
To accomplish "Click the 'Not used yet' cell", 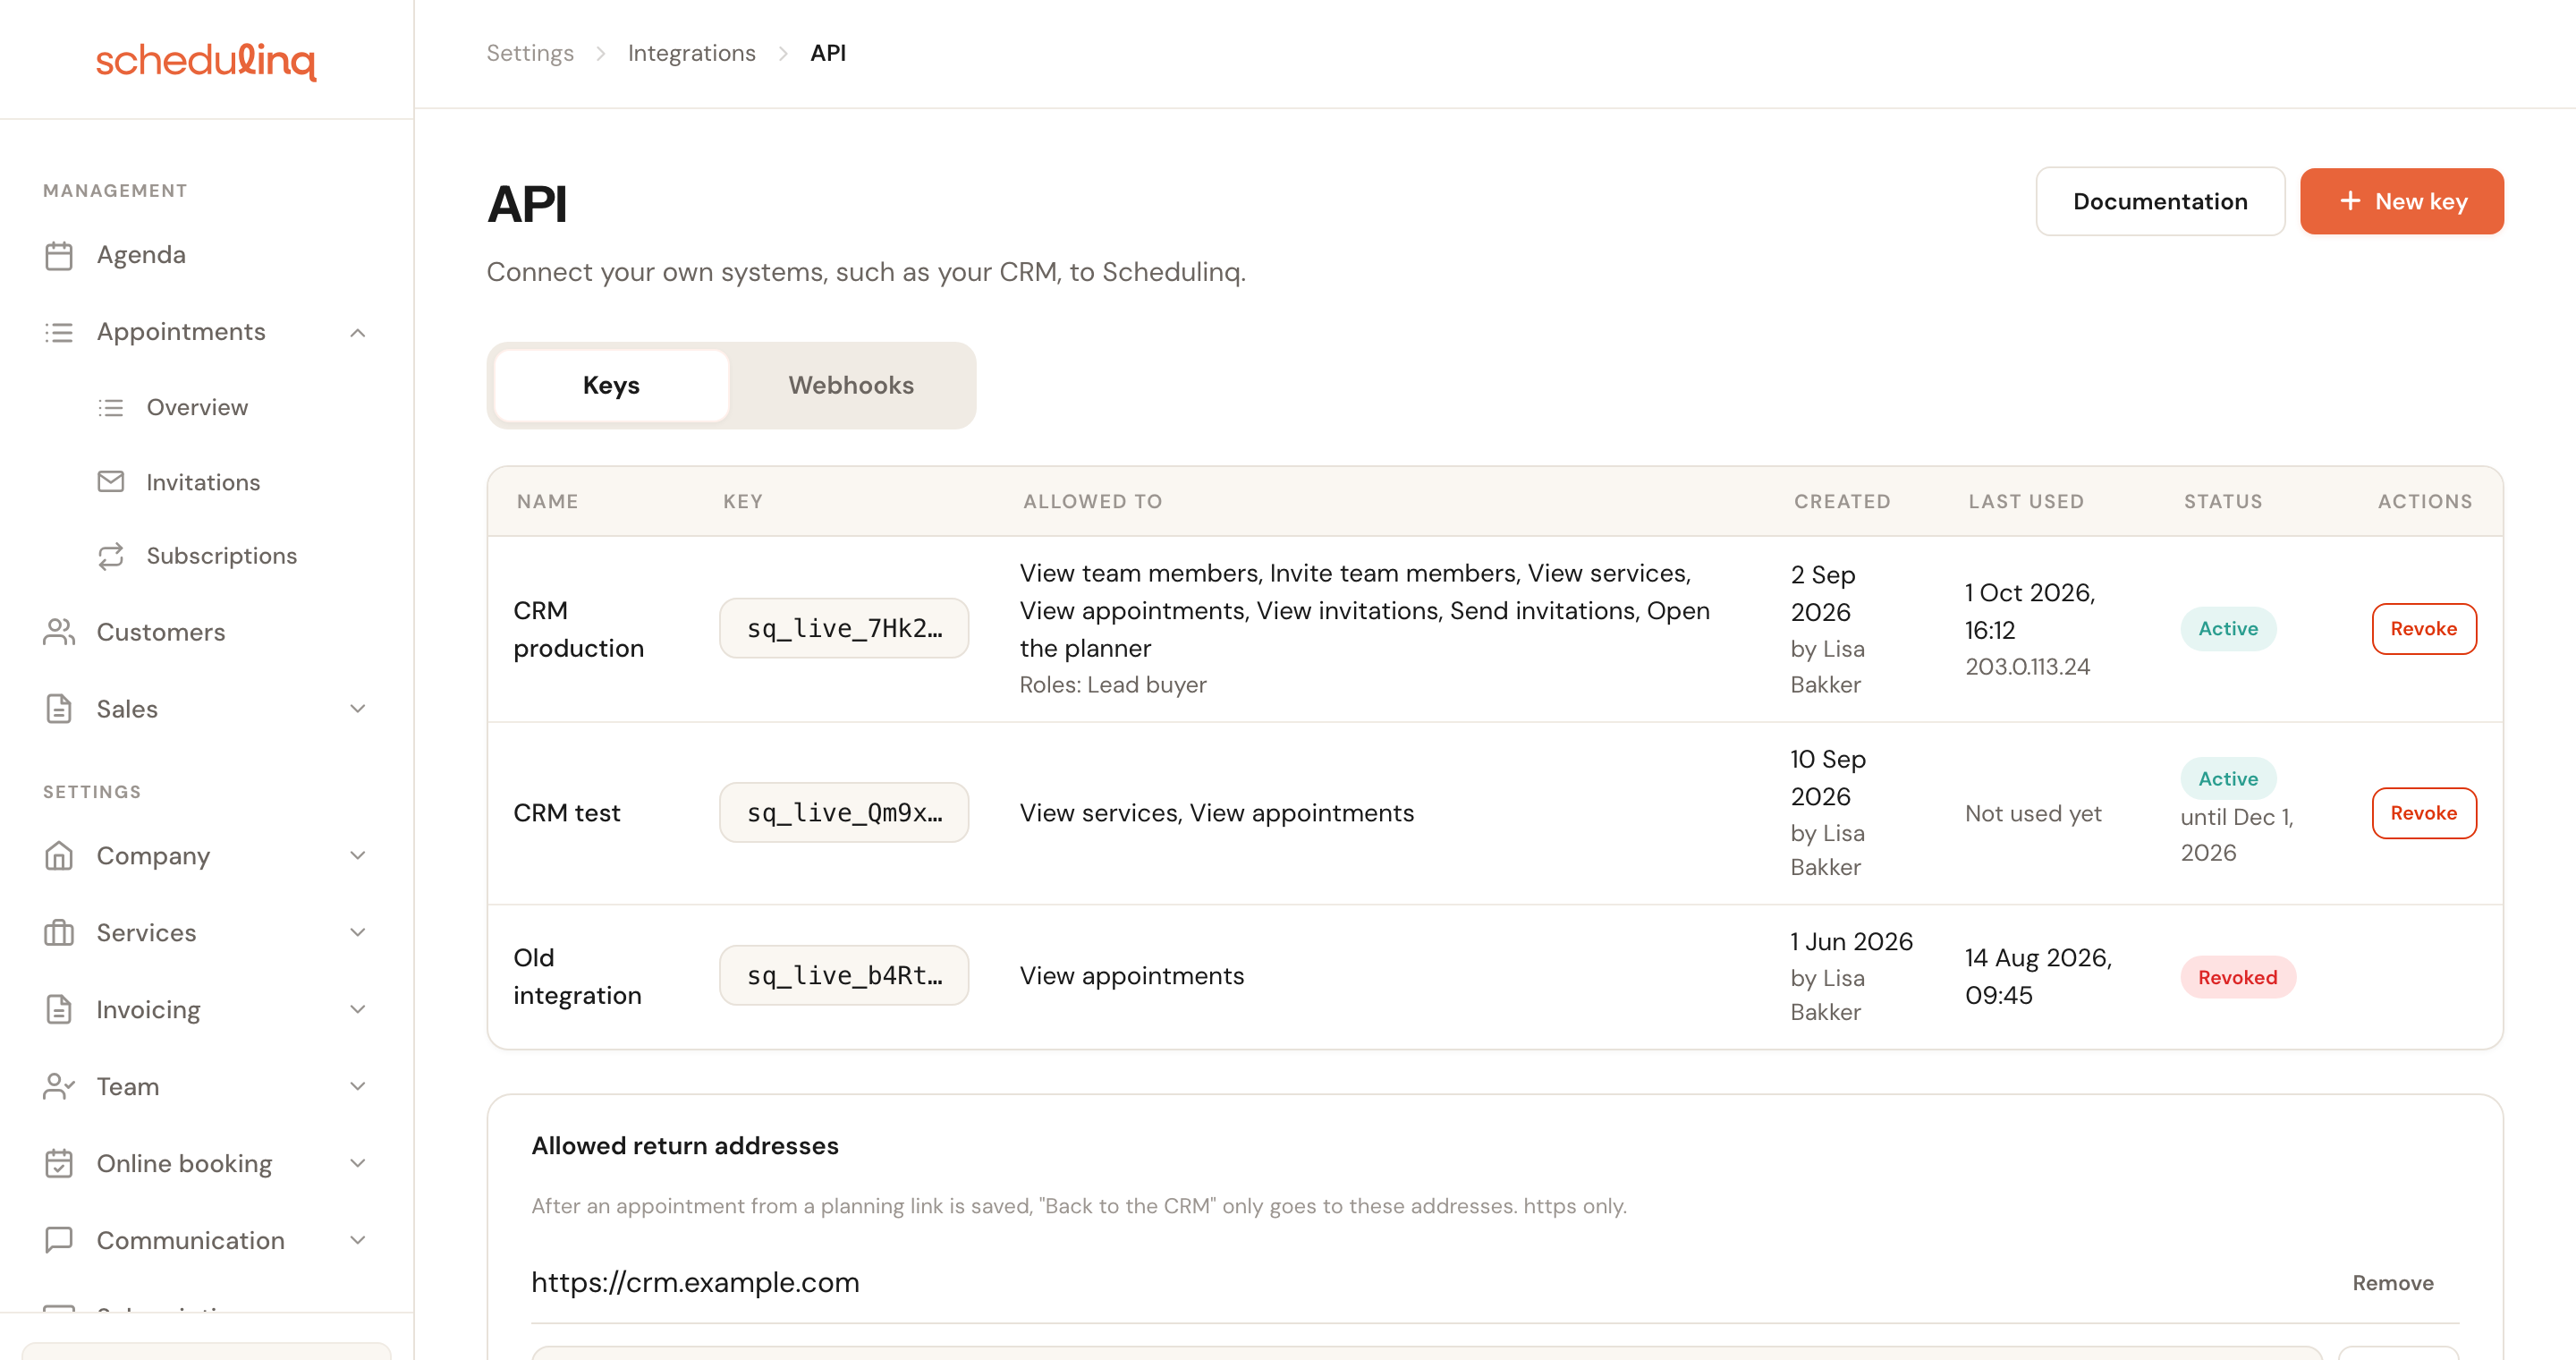I will tap(2033, 813).
